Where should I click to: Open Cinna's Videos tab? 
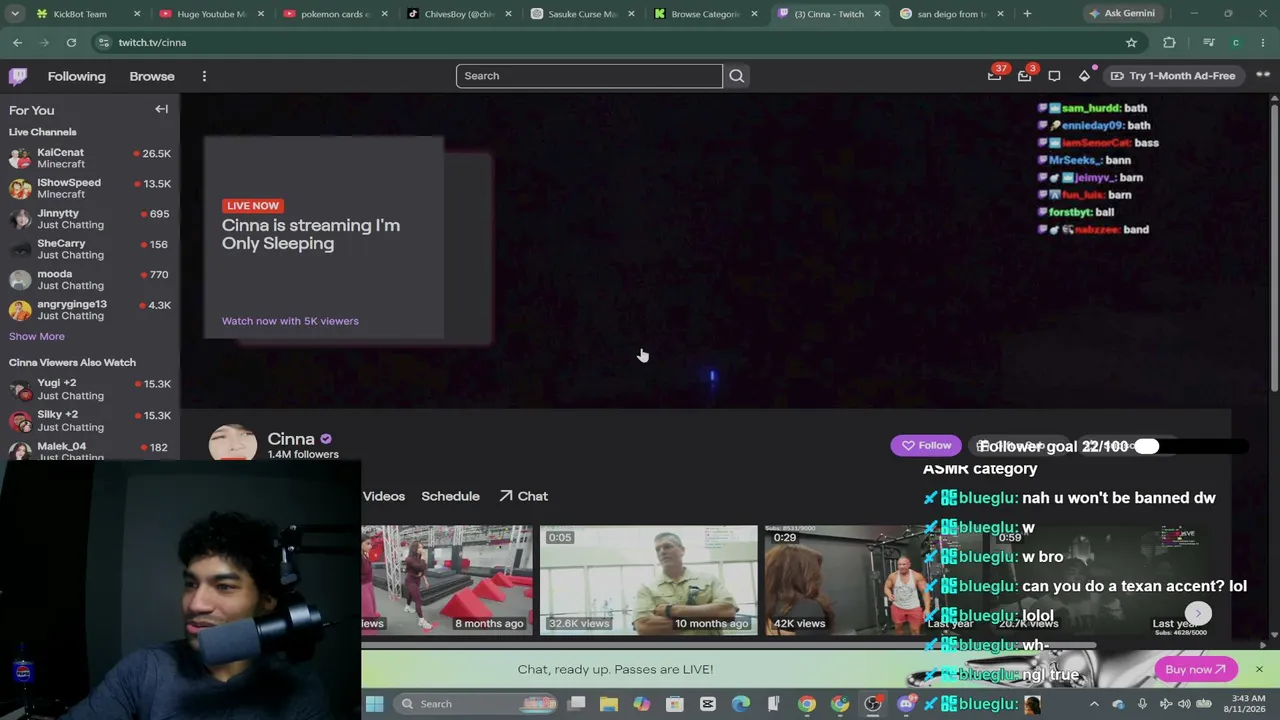[384, 496]
